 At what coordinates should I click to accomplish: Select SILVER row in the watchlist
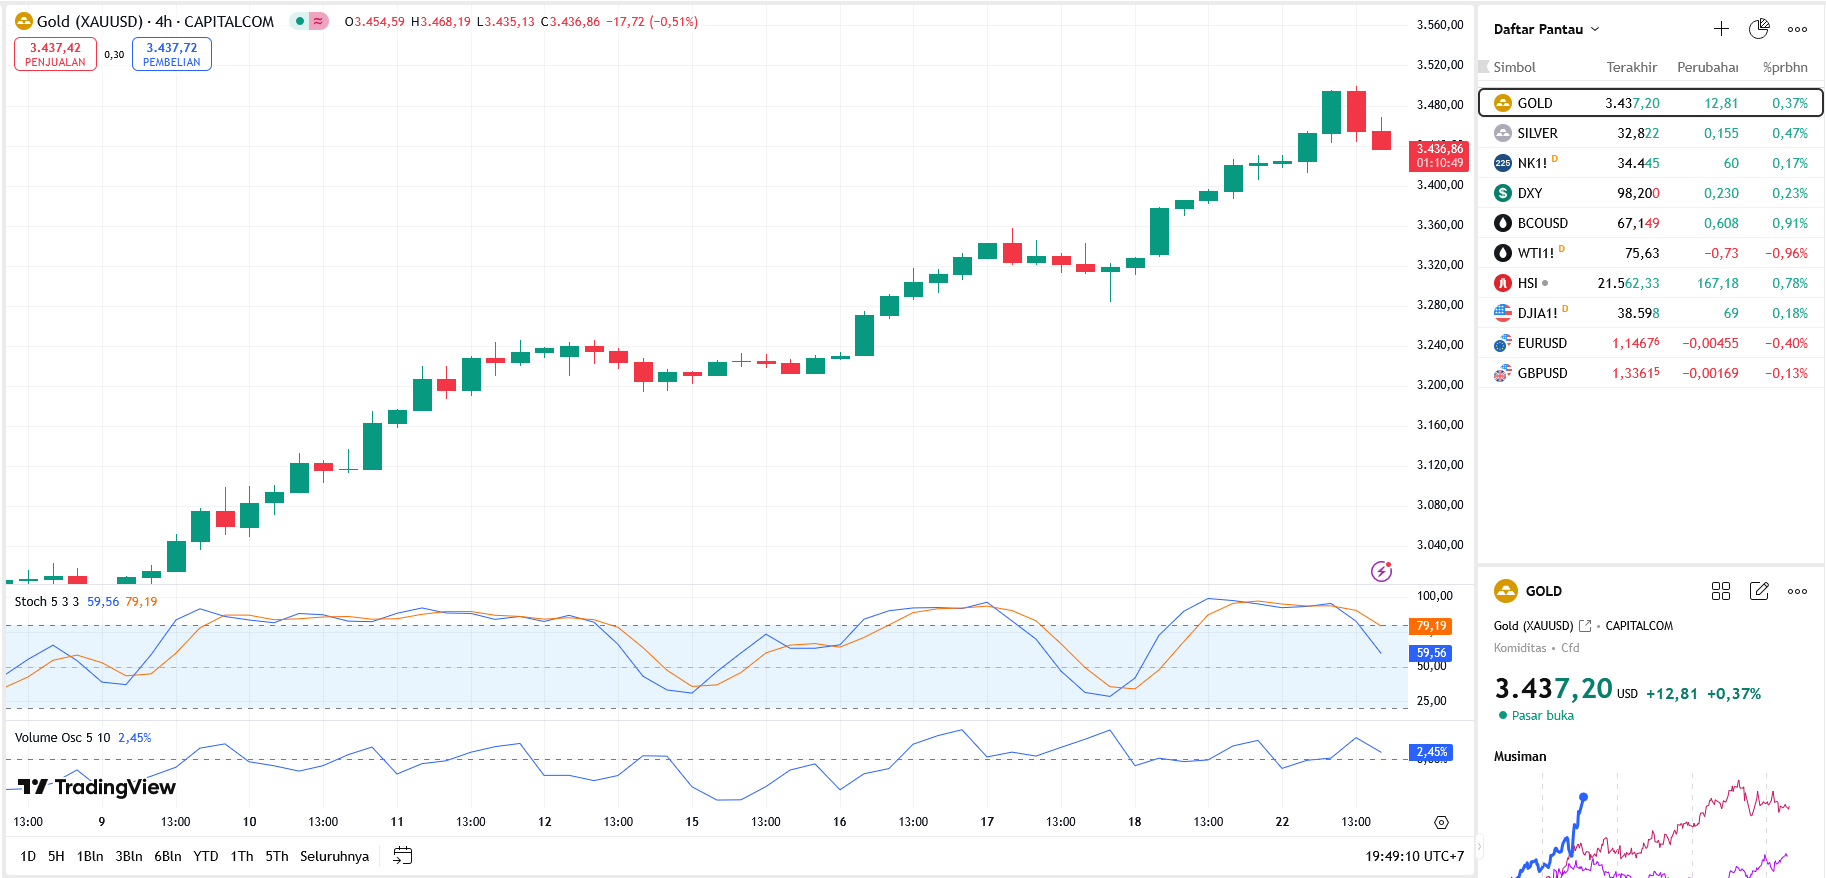point(1650,133)
